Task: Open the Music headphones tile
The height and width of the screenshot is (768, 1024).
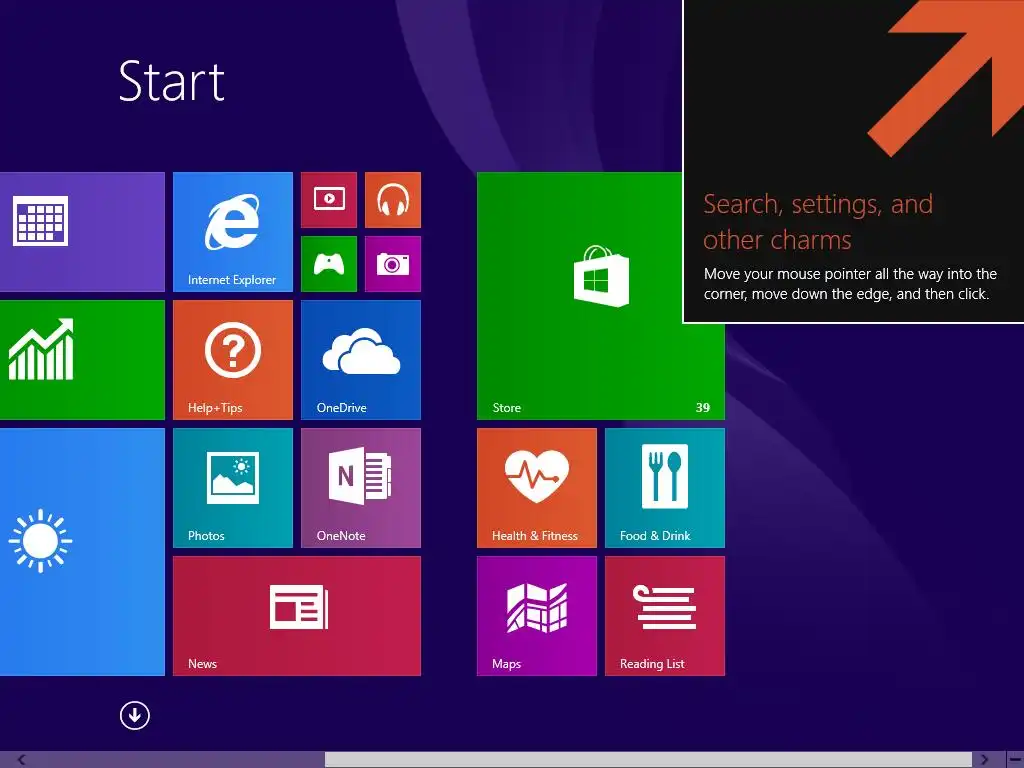Action: point(392,200)
